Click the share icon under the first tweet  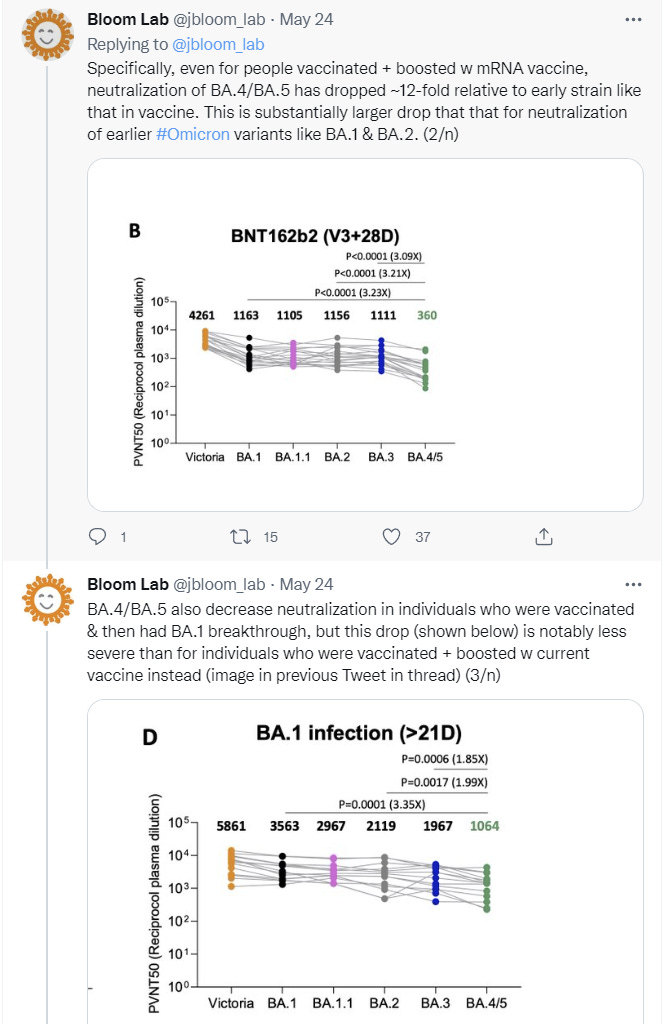click(544, 537)
